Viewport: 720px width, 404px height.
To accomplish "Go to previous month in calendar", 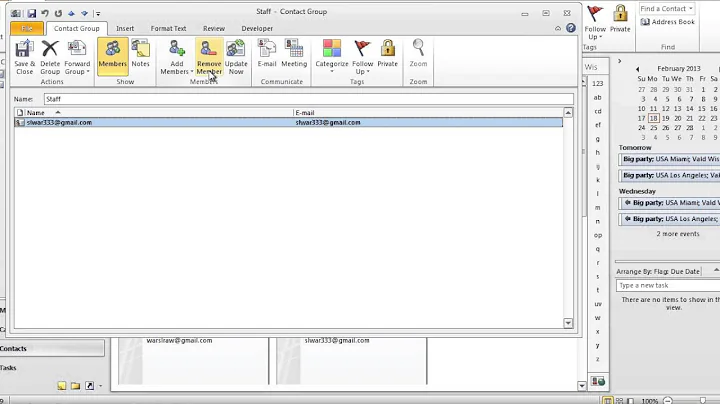I will [637, 69].
